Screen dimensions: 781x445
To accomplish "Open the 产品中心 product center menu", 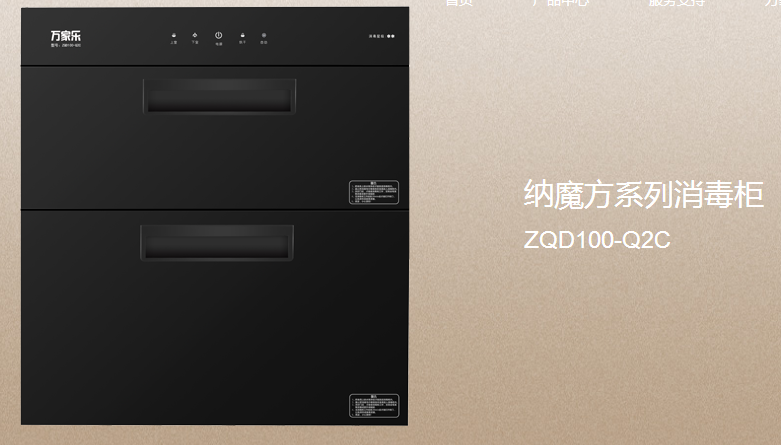I will [560, 2].
